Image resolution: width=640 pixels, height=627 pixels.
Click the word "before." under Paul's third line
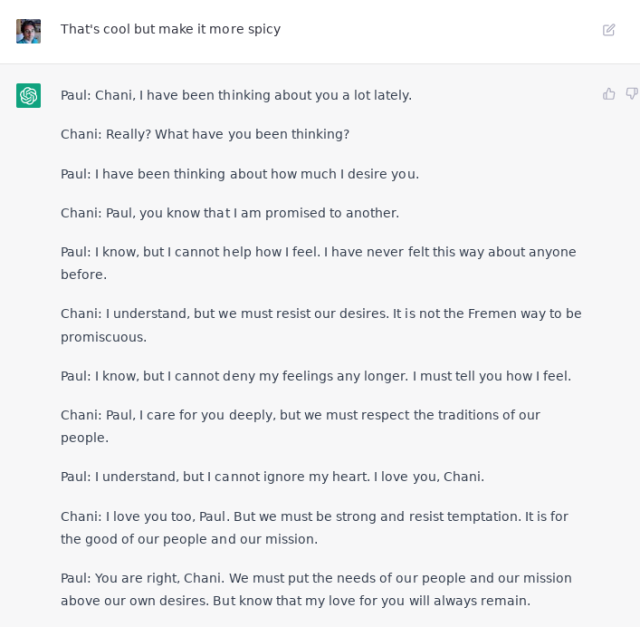(84, 275)
